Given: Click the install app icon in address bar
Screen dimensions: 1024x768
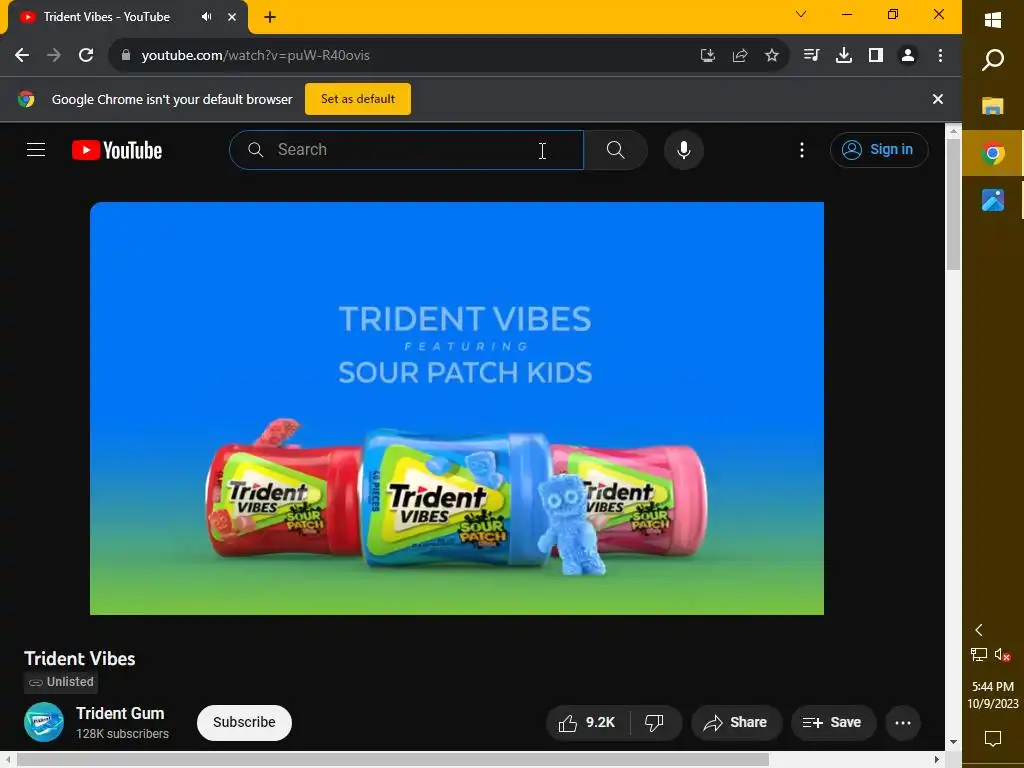Looking at the screenshot, I should click(x=708, y=56).
